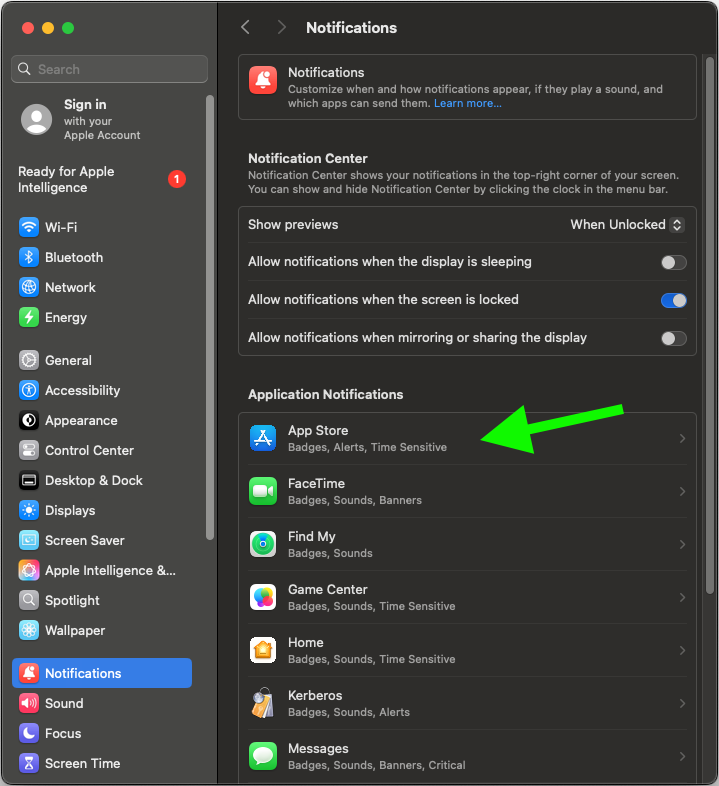Image resolution: width=719 pixels, height=786 pixels.
Task: Click the sidebar vertical scrollbar
Action: 210,317
